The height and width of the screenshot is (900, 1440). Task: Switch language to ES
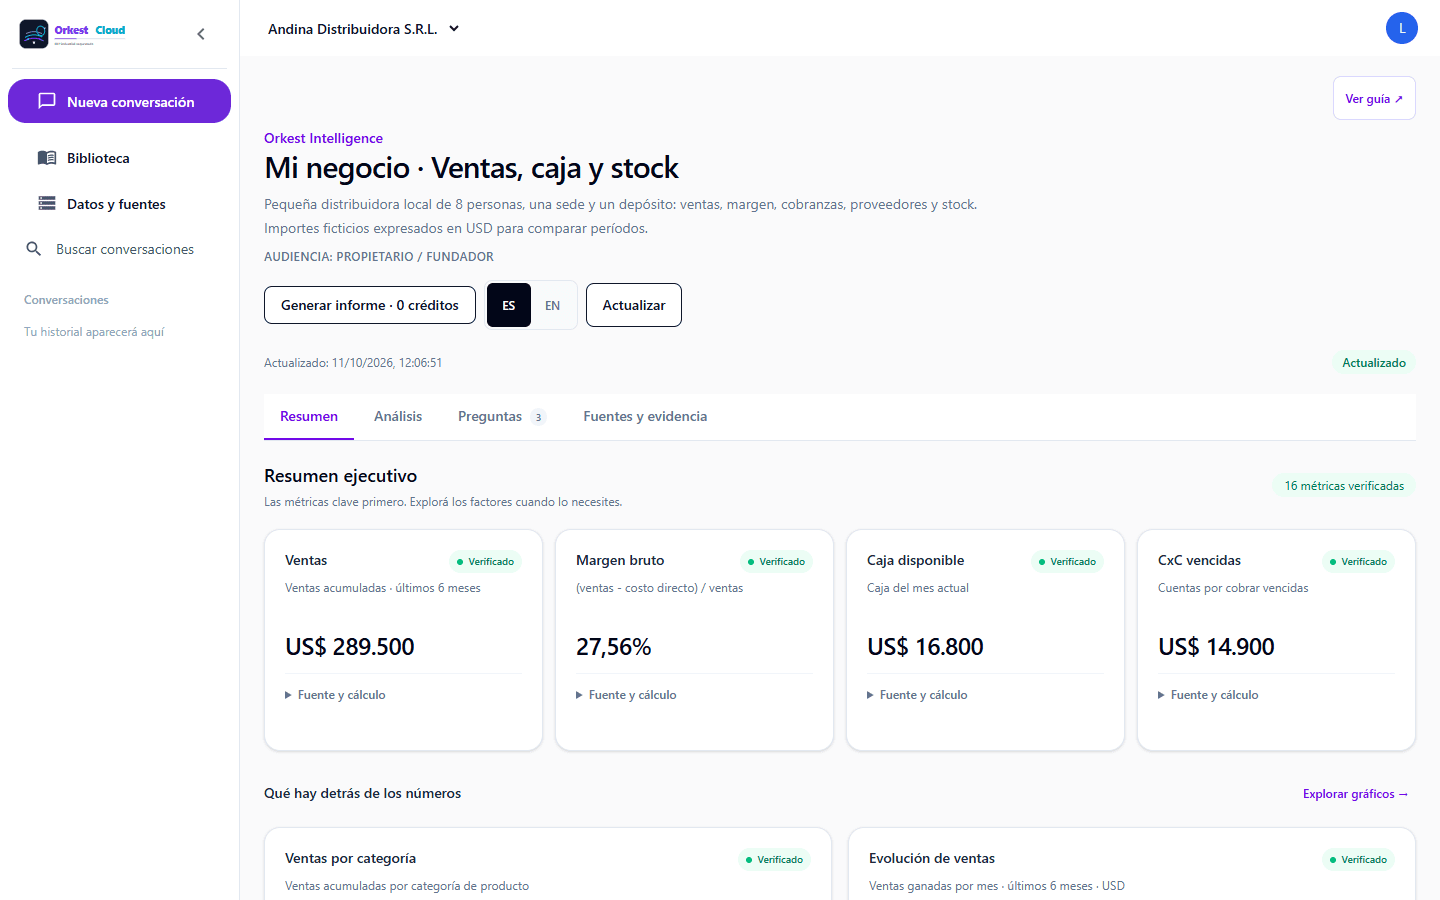click(509, 305)
